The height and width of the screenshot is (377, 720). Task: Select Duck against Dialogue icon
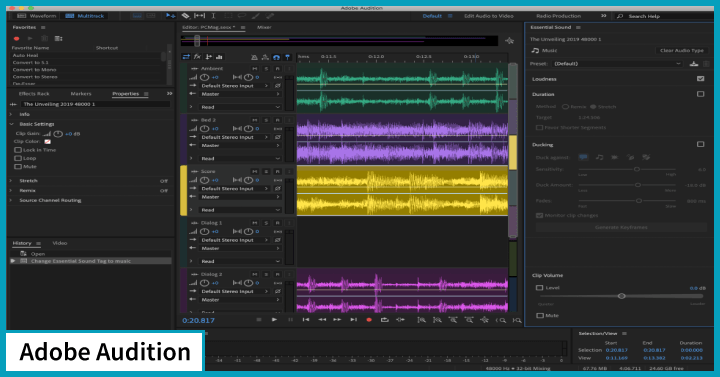coord(583,157)
